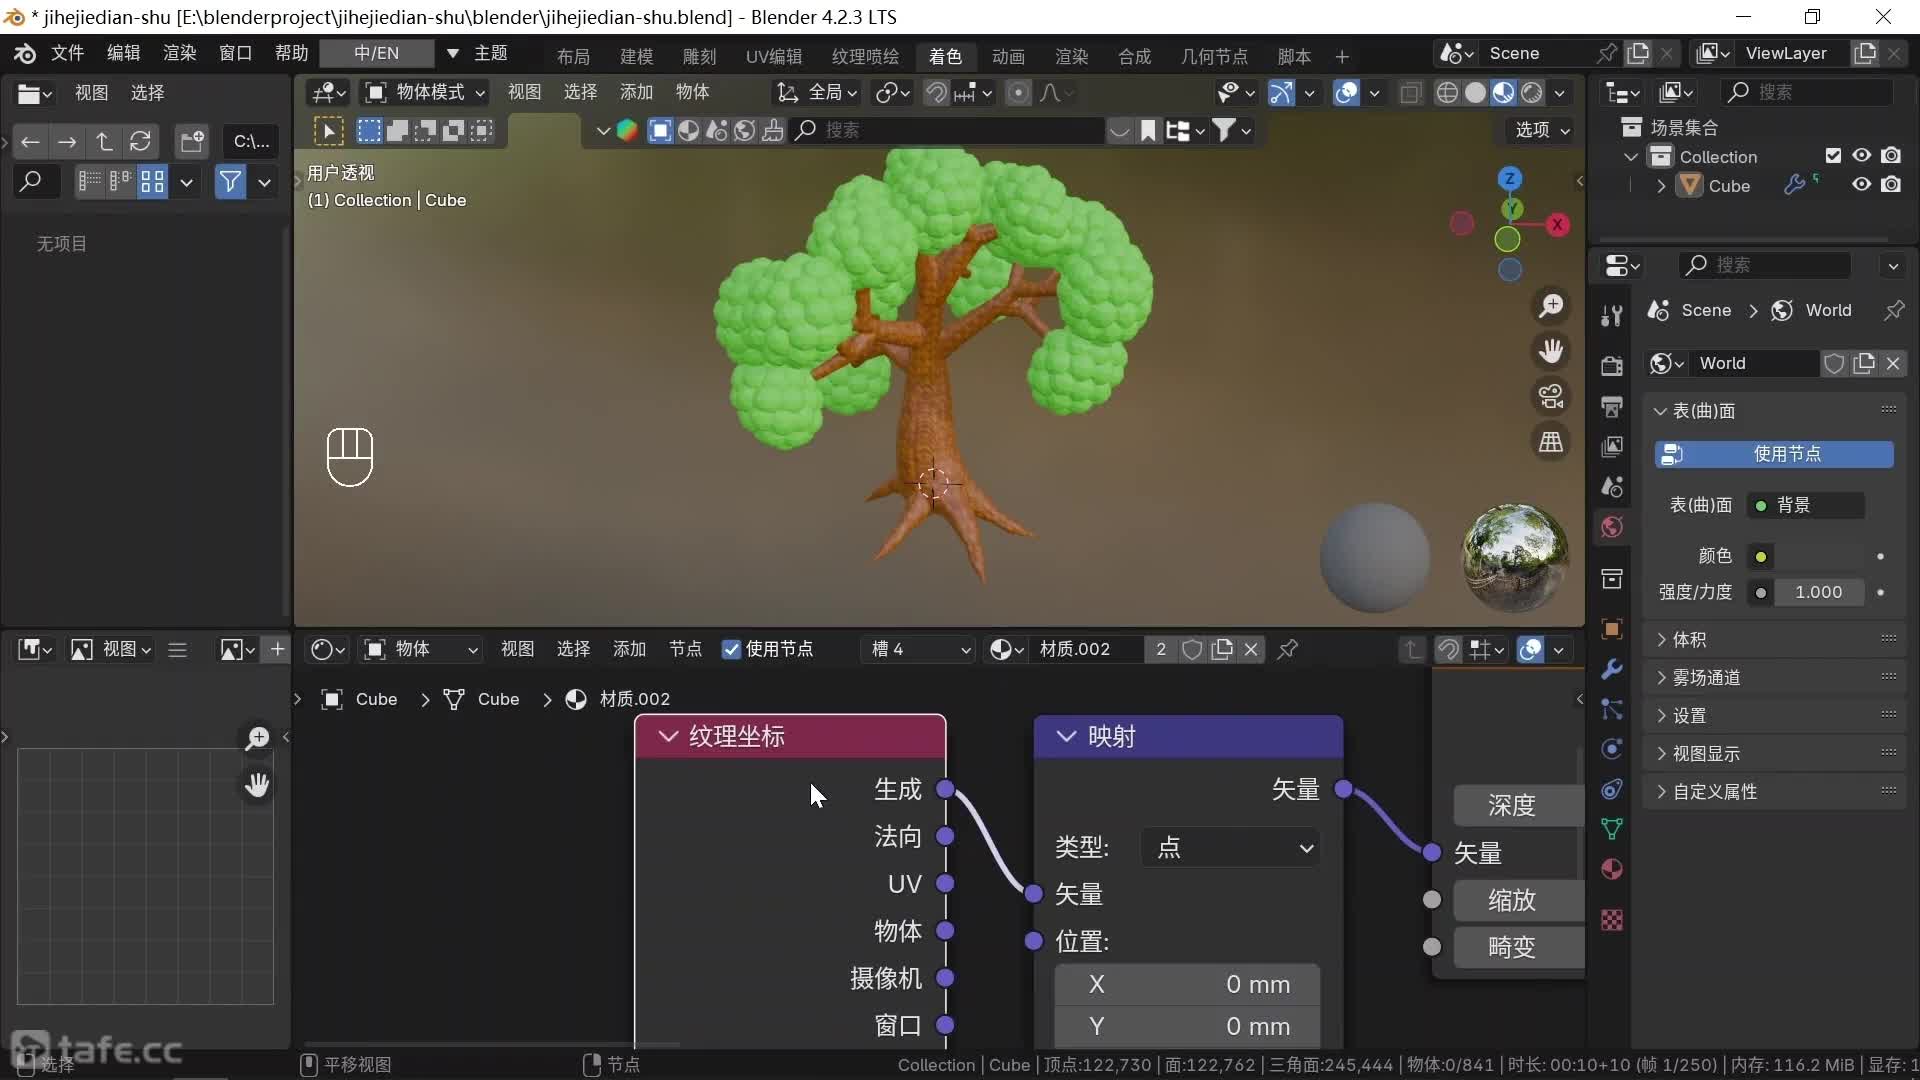
Task: Switch to orthographic grid view icon
Action: [x=1551, y=442]
